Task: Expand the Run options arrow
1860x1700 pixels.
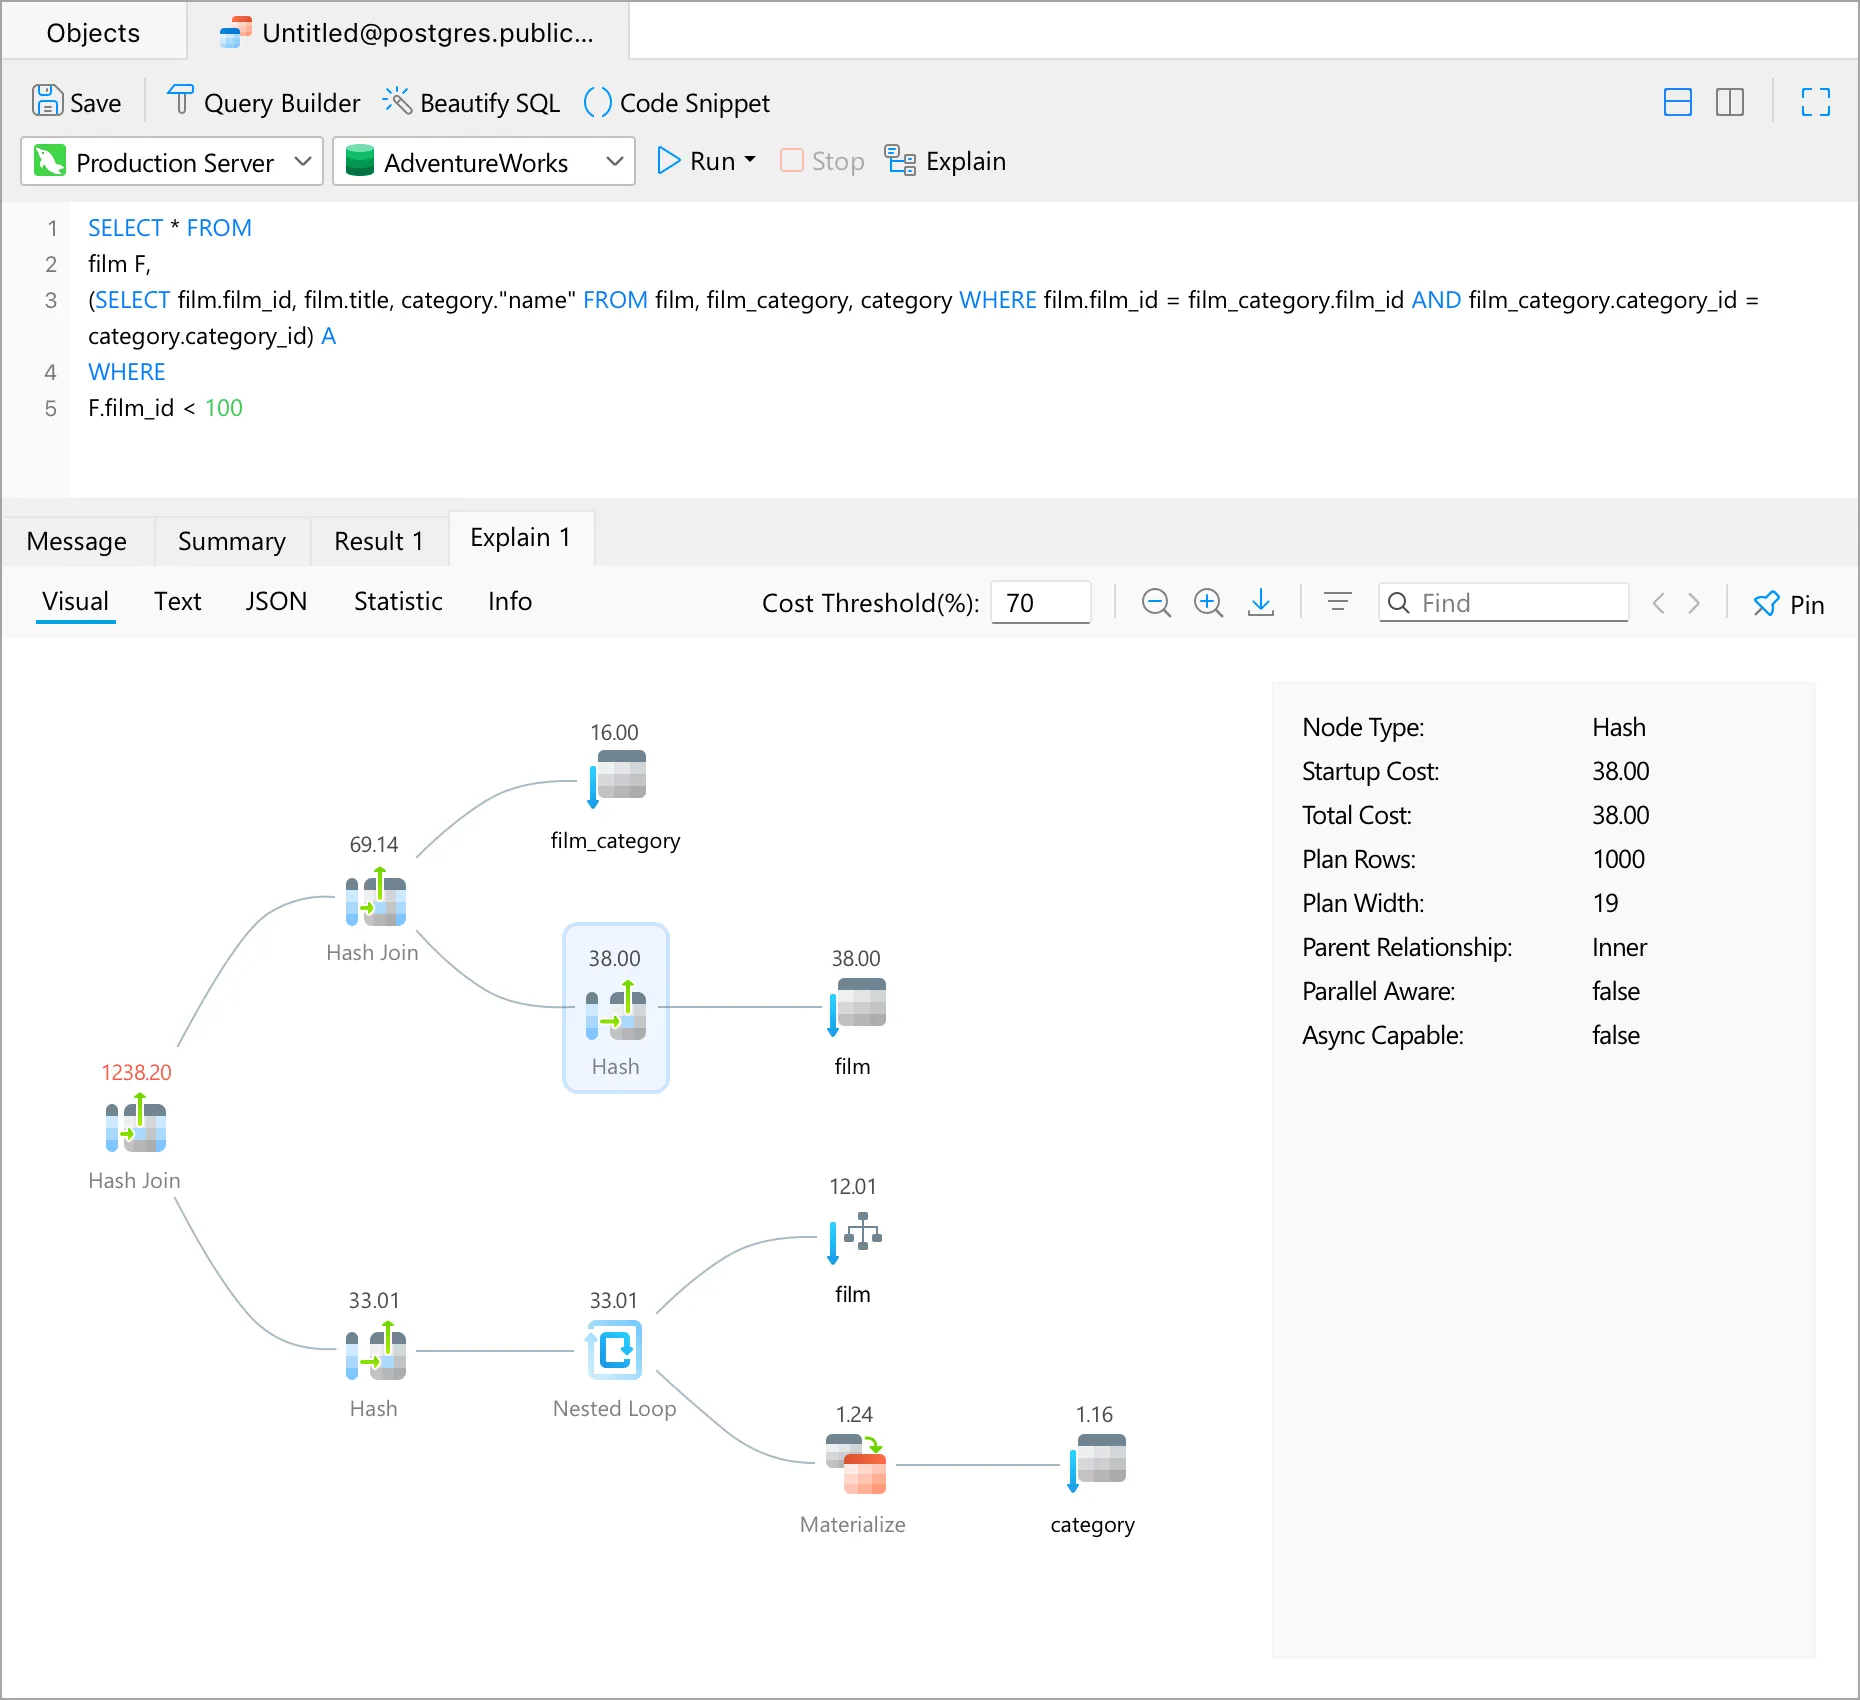Action: (750, 160)
